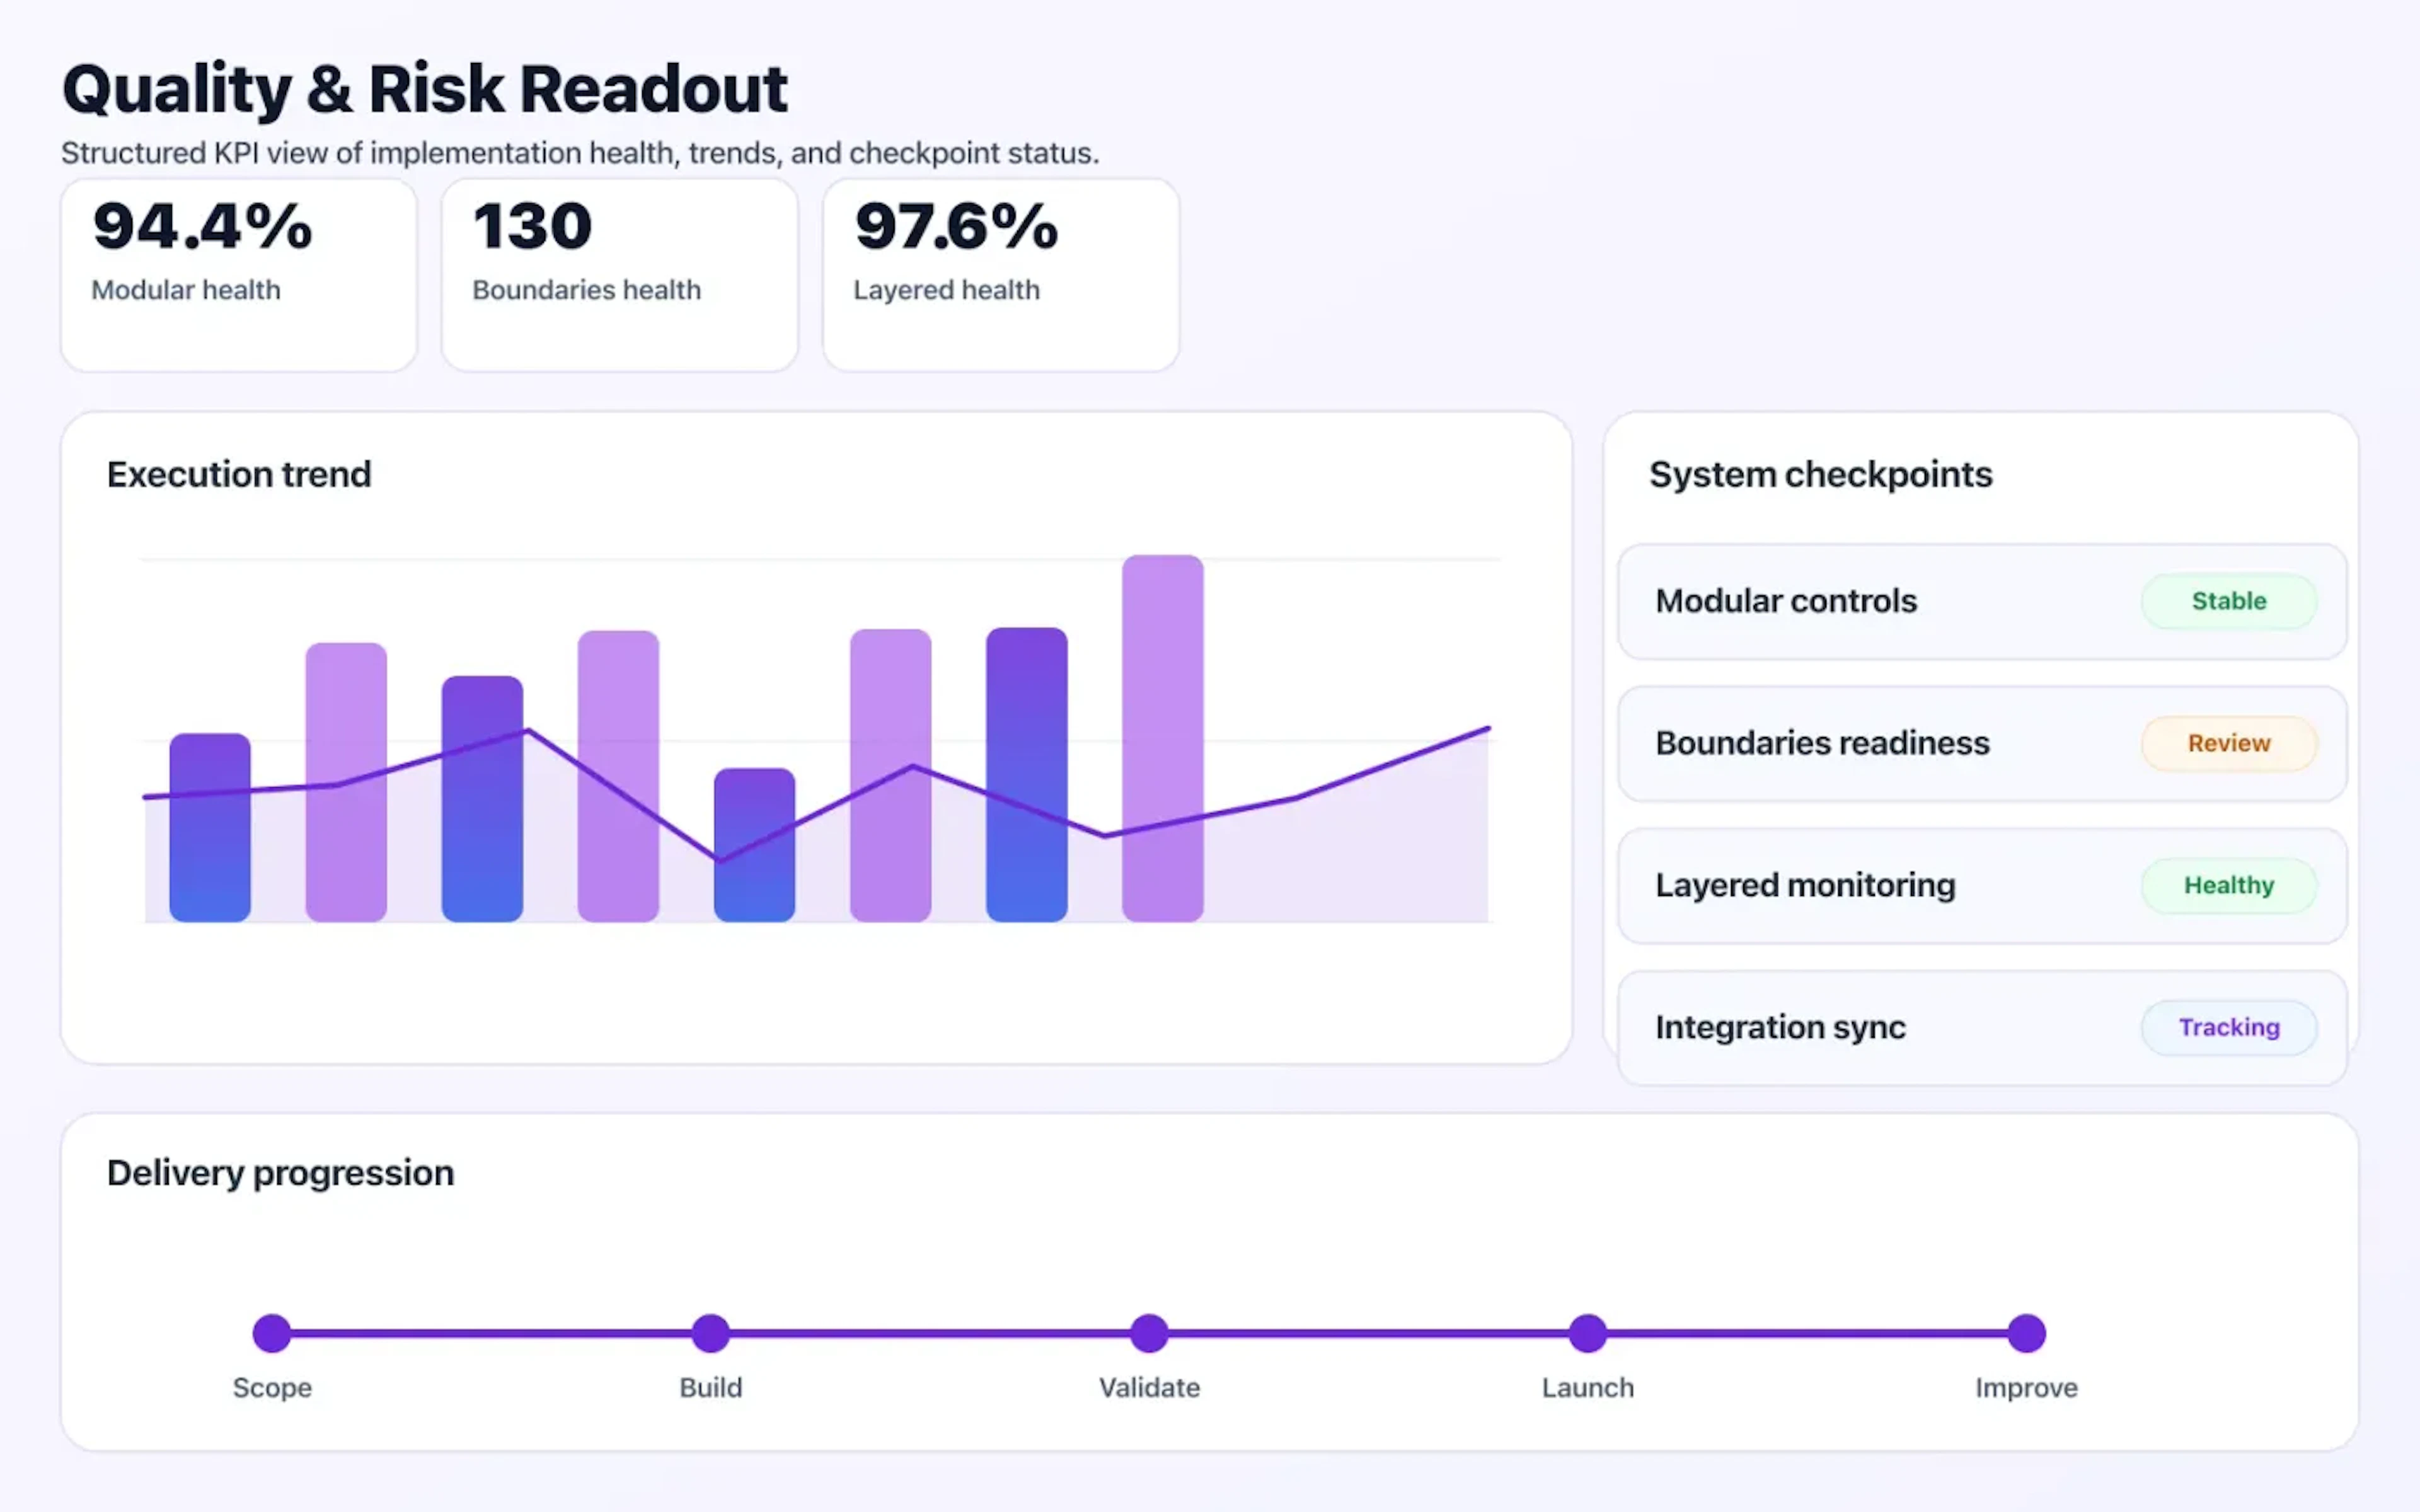Select the 94.4% Modular health KPI card
The width and height of the screenshot is (2420, 1512).
[238, 272]
